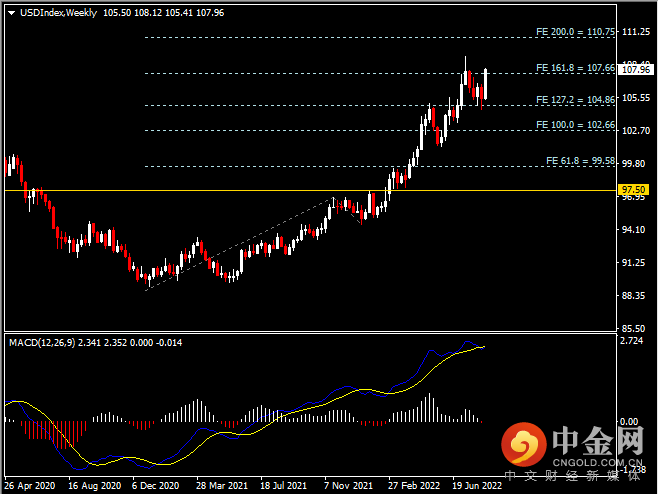This screenshot has height=494, width=658.
Task: Click the 85.50 price scale value
Action: coord(634,329)
